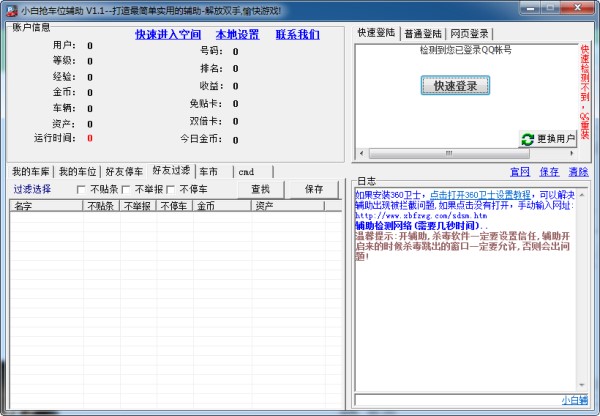
Task: Enable the 不贴条 checkbox
Action: 81,189
